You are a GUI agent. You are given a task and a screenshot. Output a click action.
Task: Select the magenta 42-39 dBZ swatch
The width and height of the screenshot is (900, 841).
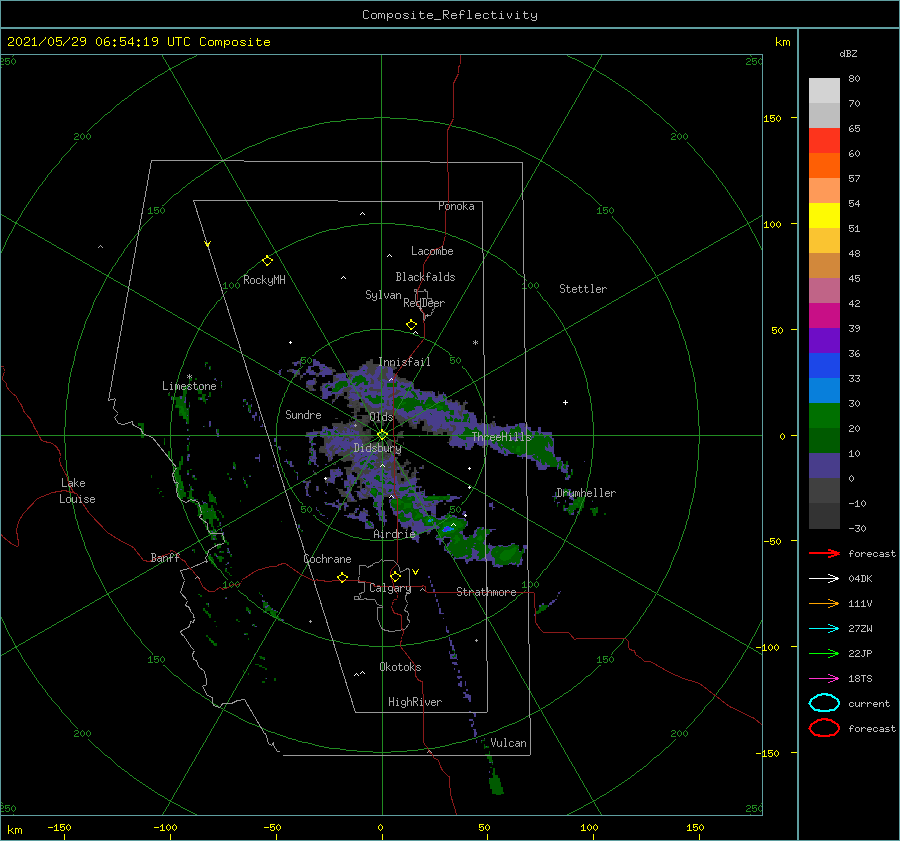[824, 316]
